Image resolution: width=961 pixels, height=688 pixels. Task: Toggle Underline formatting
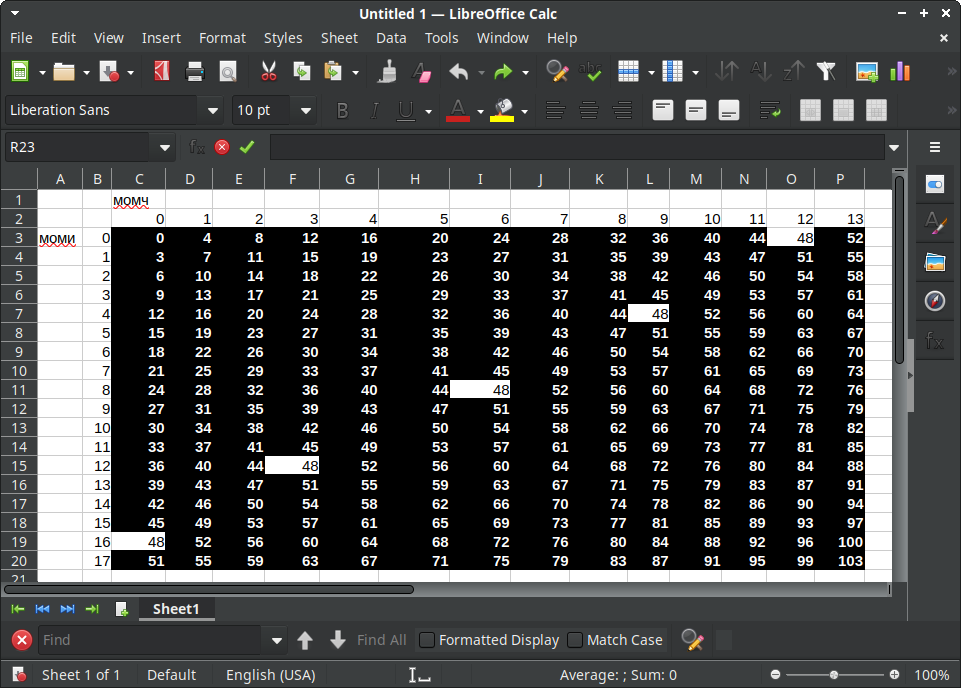point(406,111)
